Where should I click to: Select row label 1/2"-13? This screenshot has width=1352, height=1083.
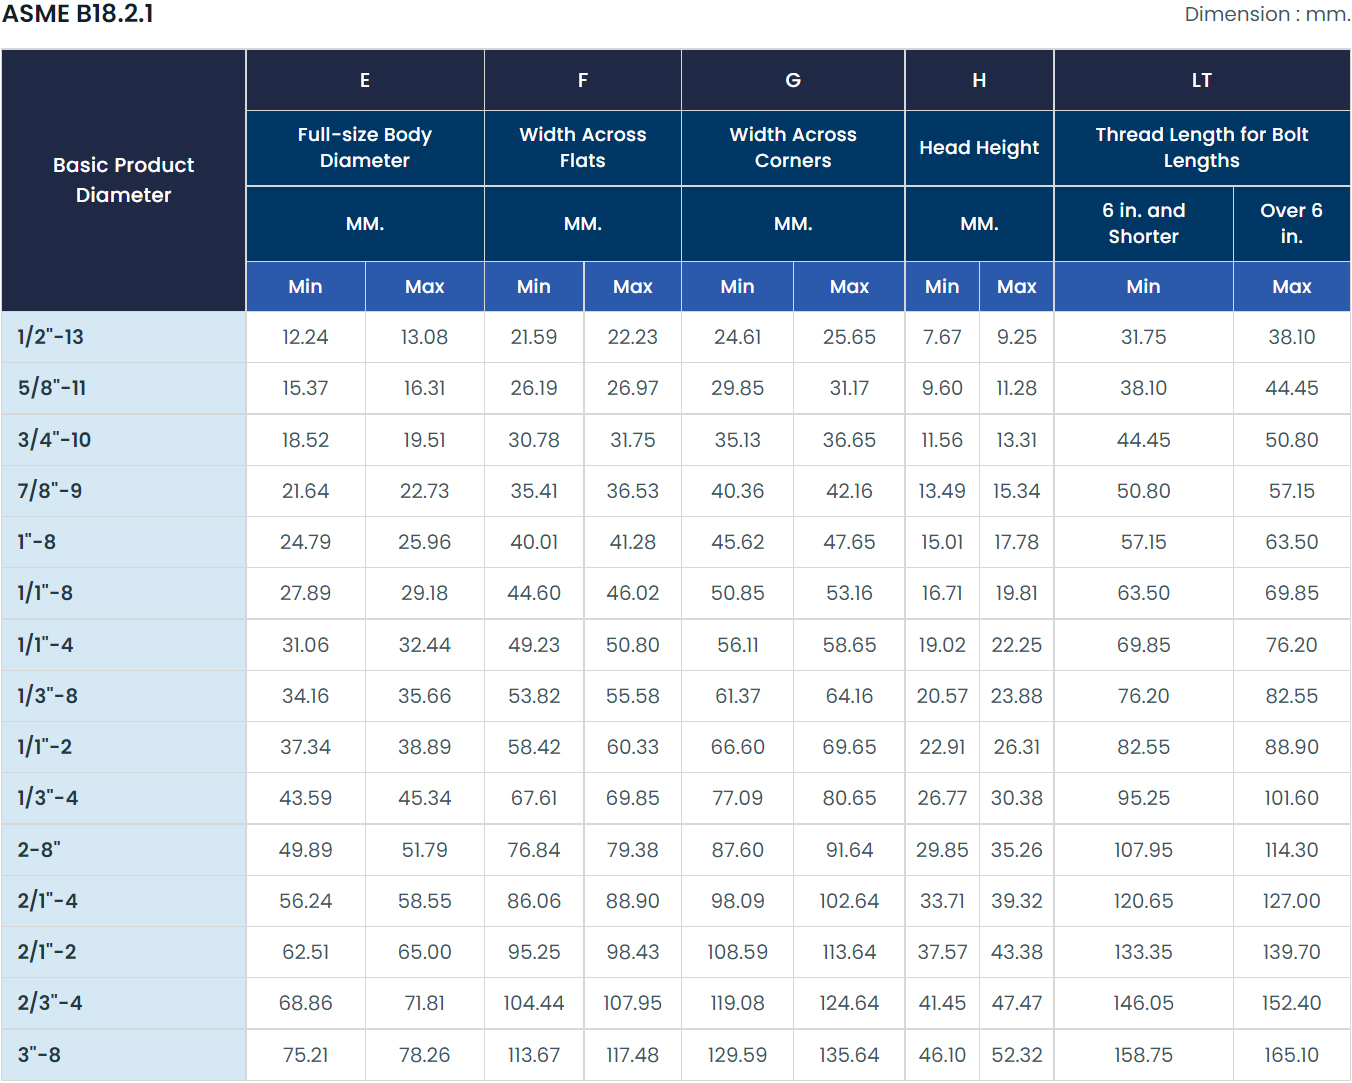[x=50, y=337]
